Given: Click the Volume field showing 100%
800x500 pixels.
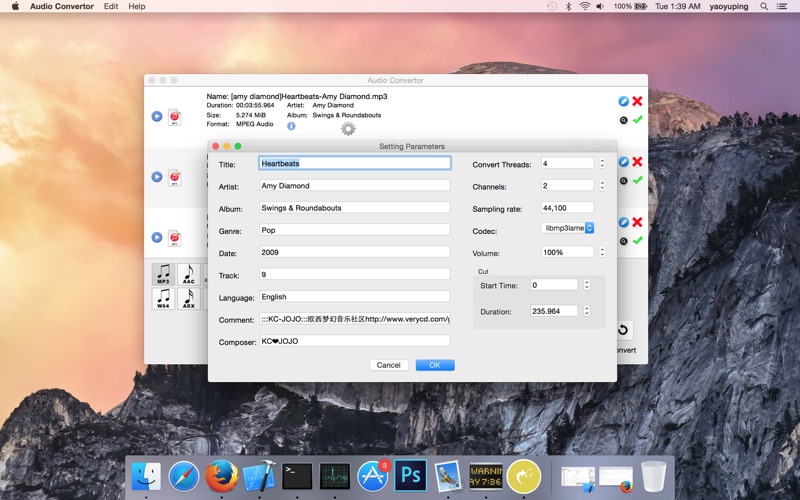Looking at the screenshot, I should 567,252.
